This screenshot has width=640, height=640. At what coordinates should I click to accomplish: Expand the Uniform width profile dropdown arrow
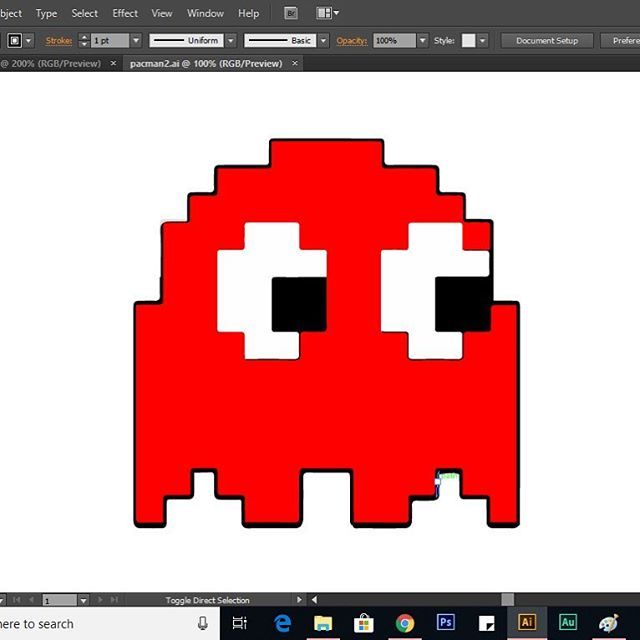pyautogui.click(x=231, y=40)
